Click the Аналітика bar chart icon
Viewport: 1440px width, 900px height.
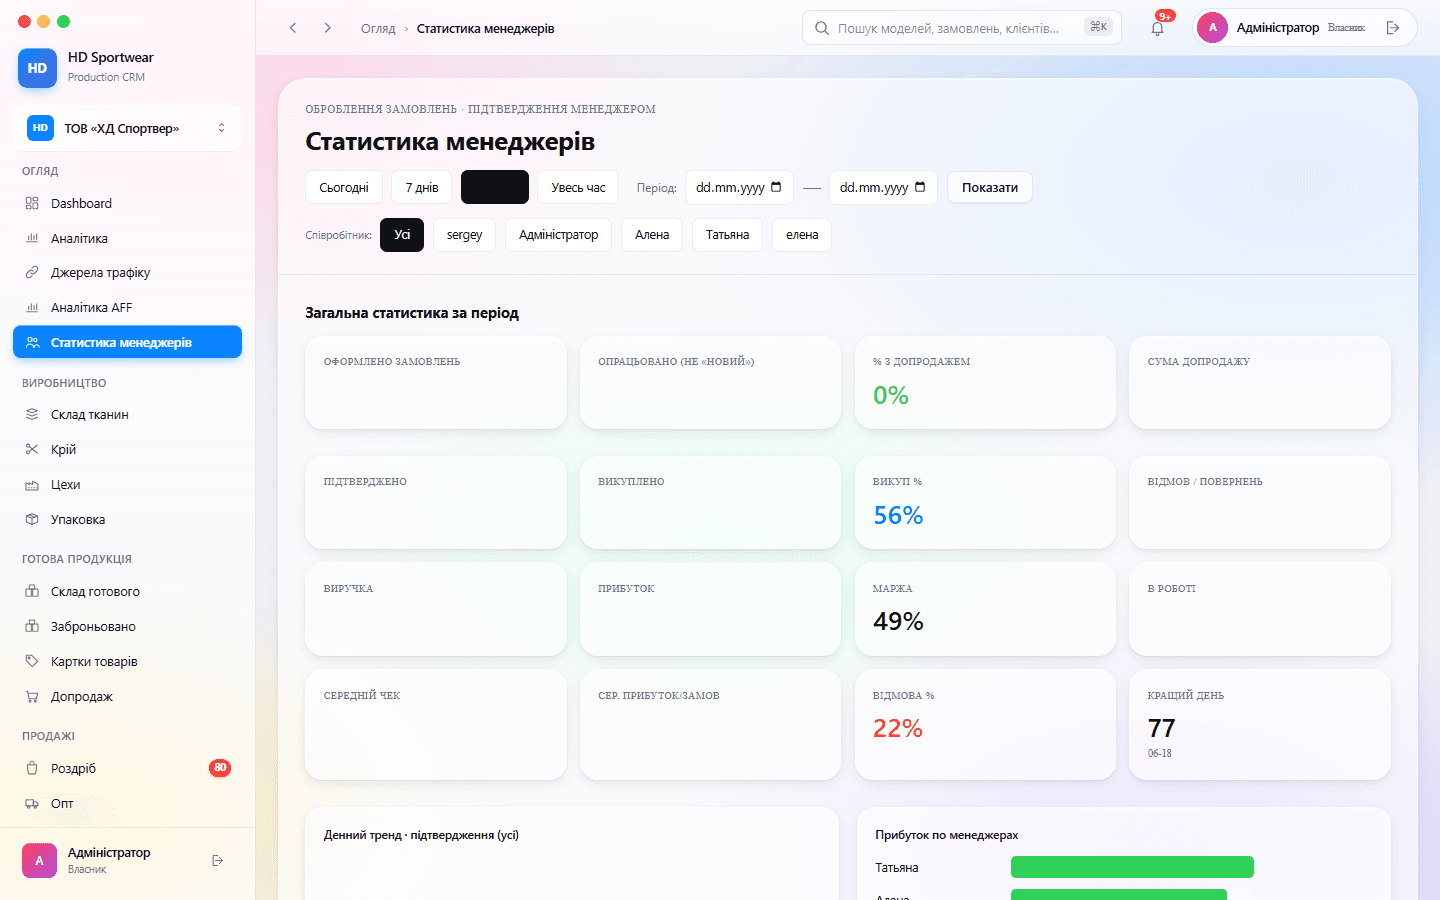(x=32, y=238)
